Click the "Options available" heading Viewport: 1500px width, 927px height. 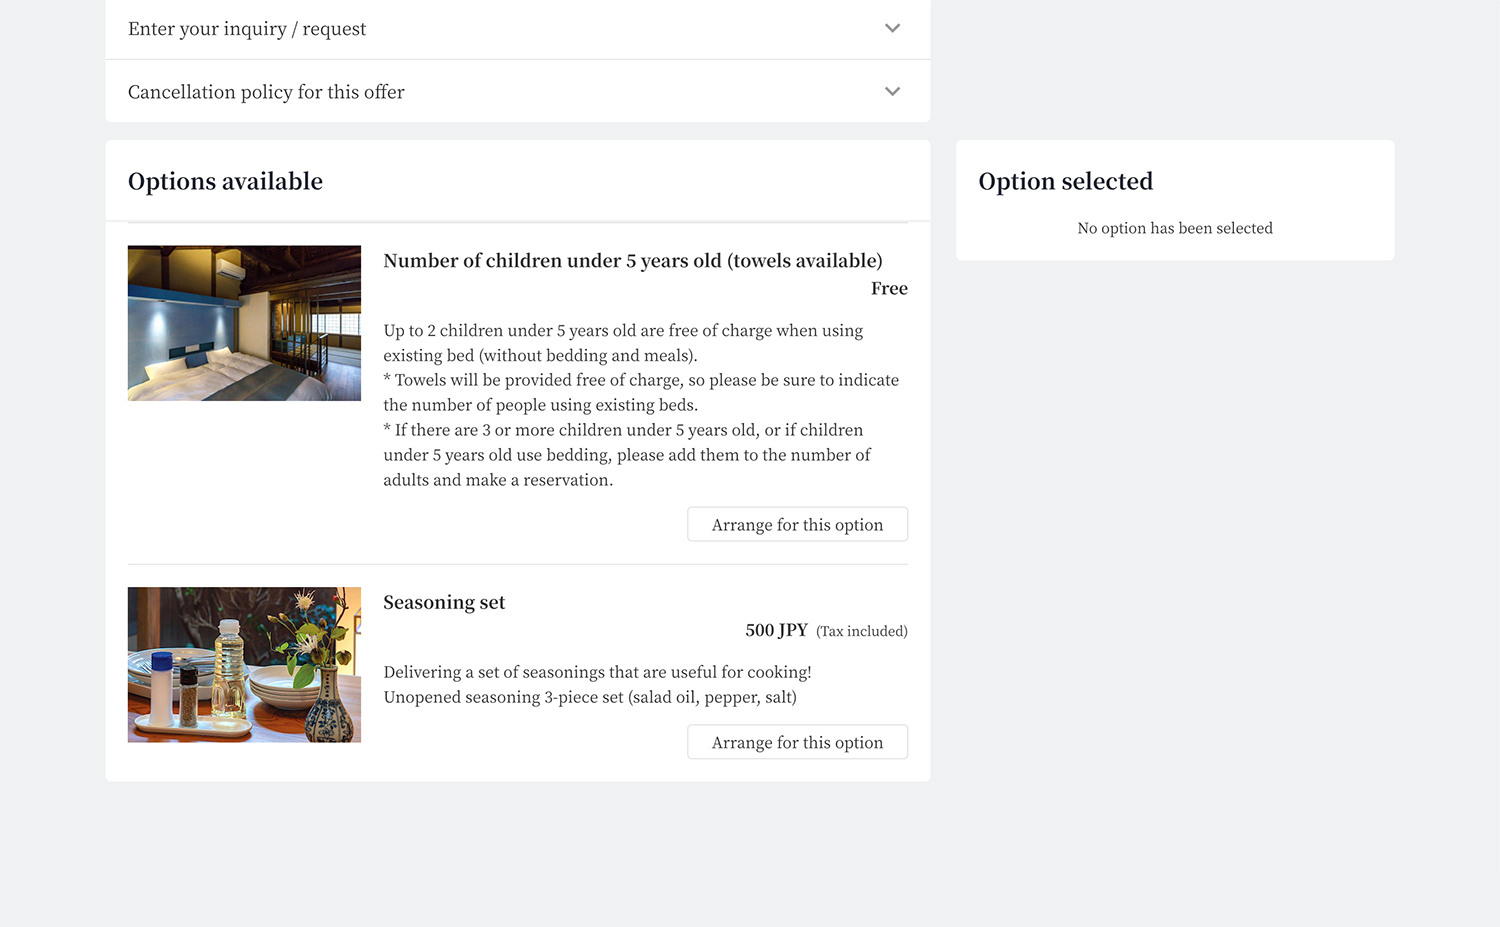225,181
